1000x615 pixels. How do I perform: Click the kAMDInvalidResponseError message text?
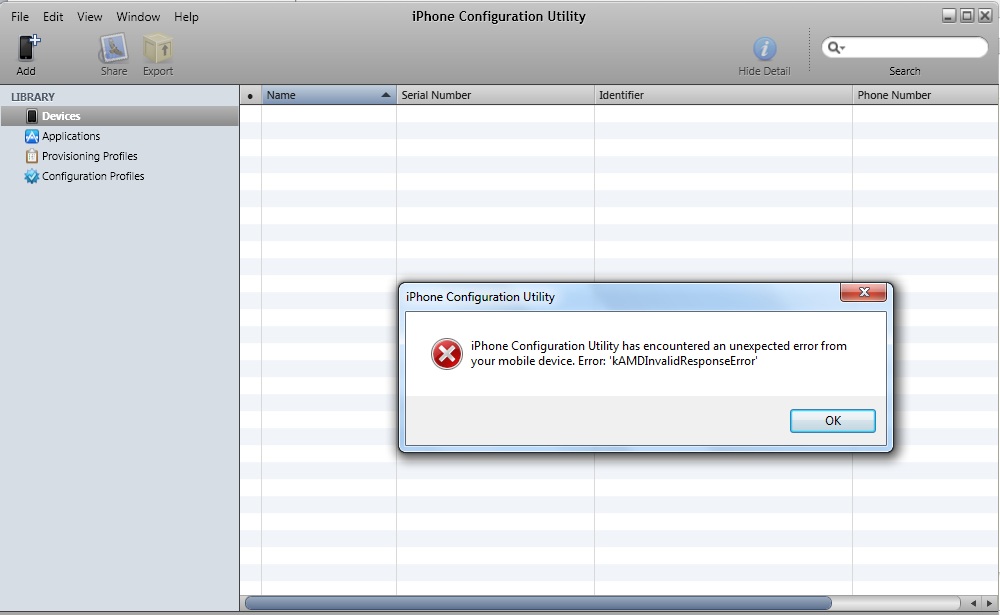(x=683, y=361)
